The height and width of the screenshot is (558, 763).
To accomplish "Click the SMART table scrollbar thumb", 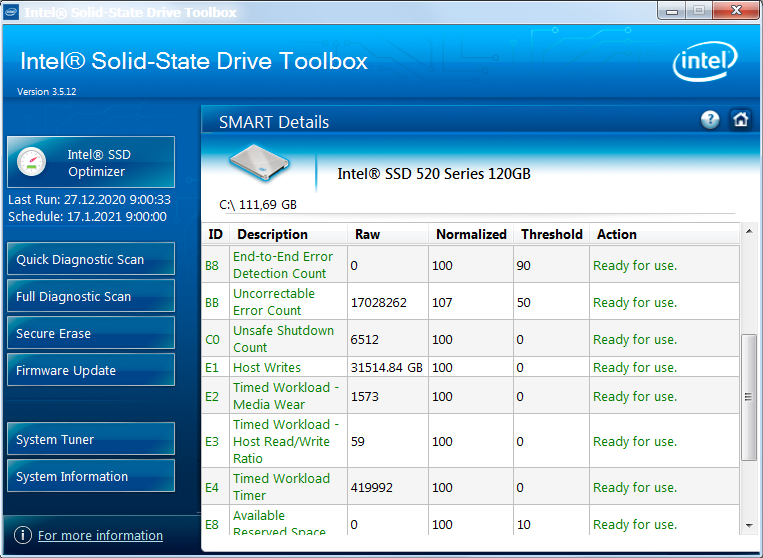I will 749,397.
